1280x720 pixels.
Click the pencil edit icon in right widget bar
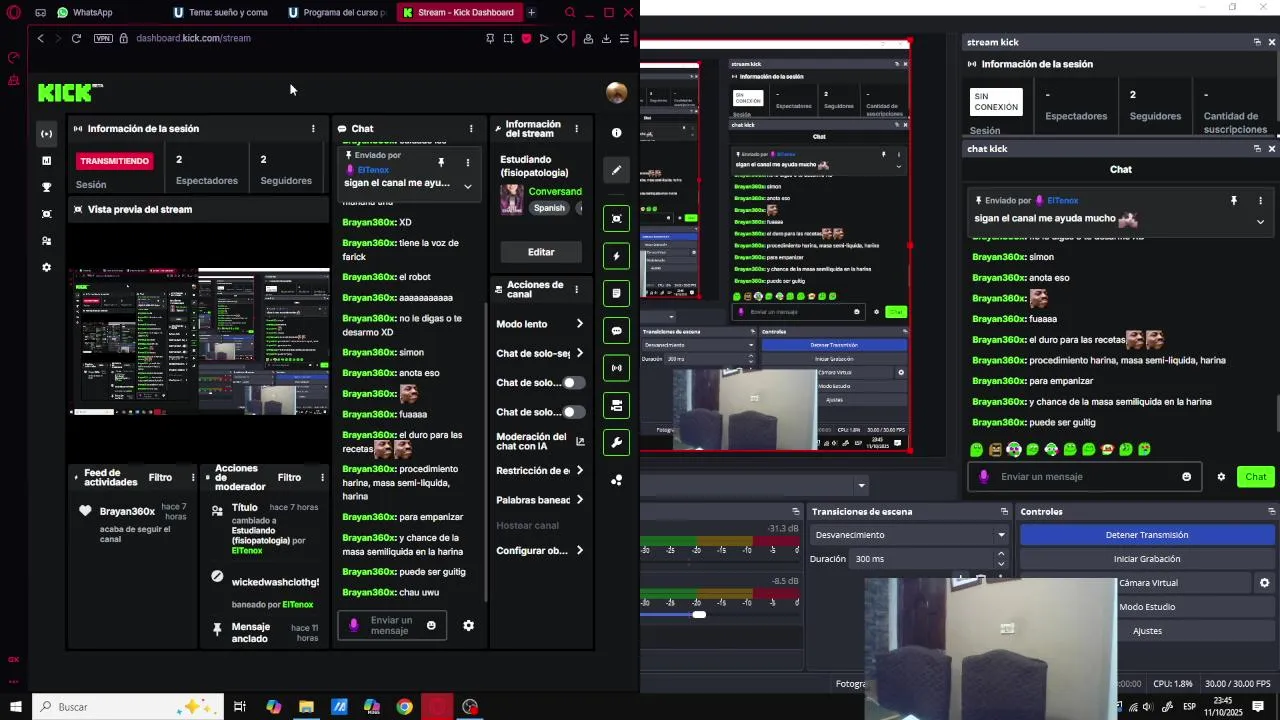coord(616,170)
